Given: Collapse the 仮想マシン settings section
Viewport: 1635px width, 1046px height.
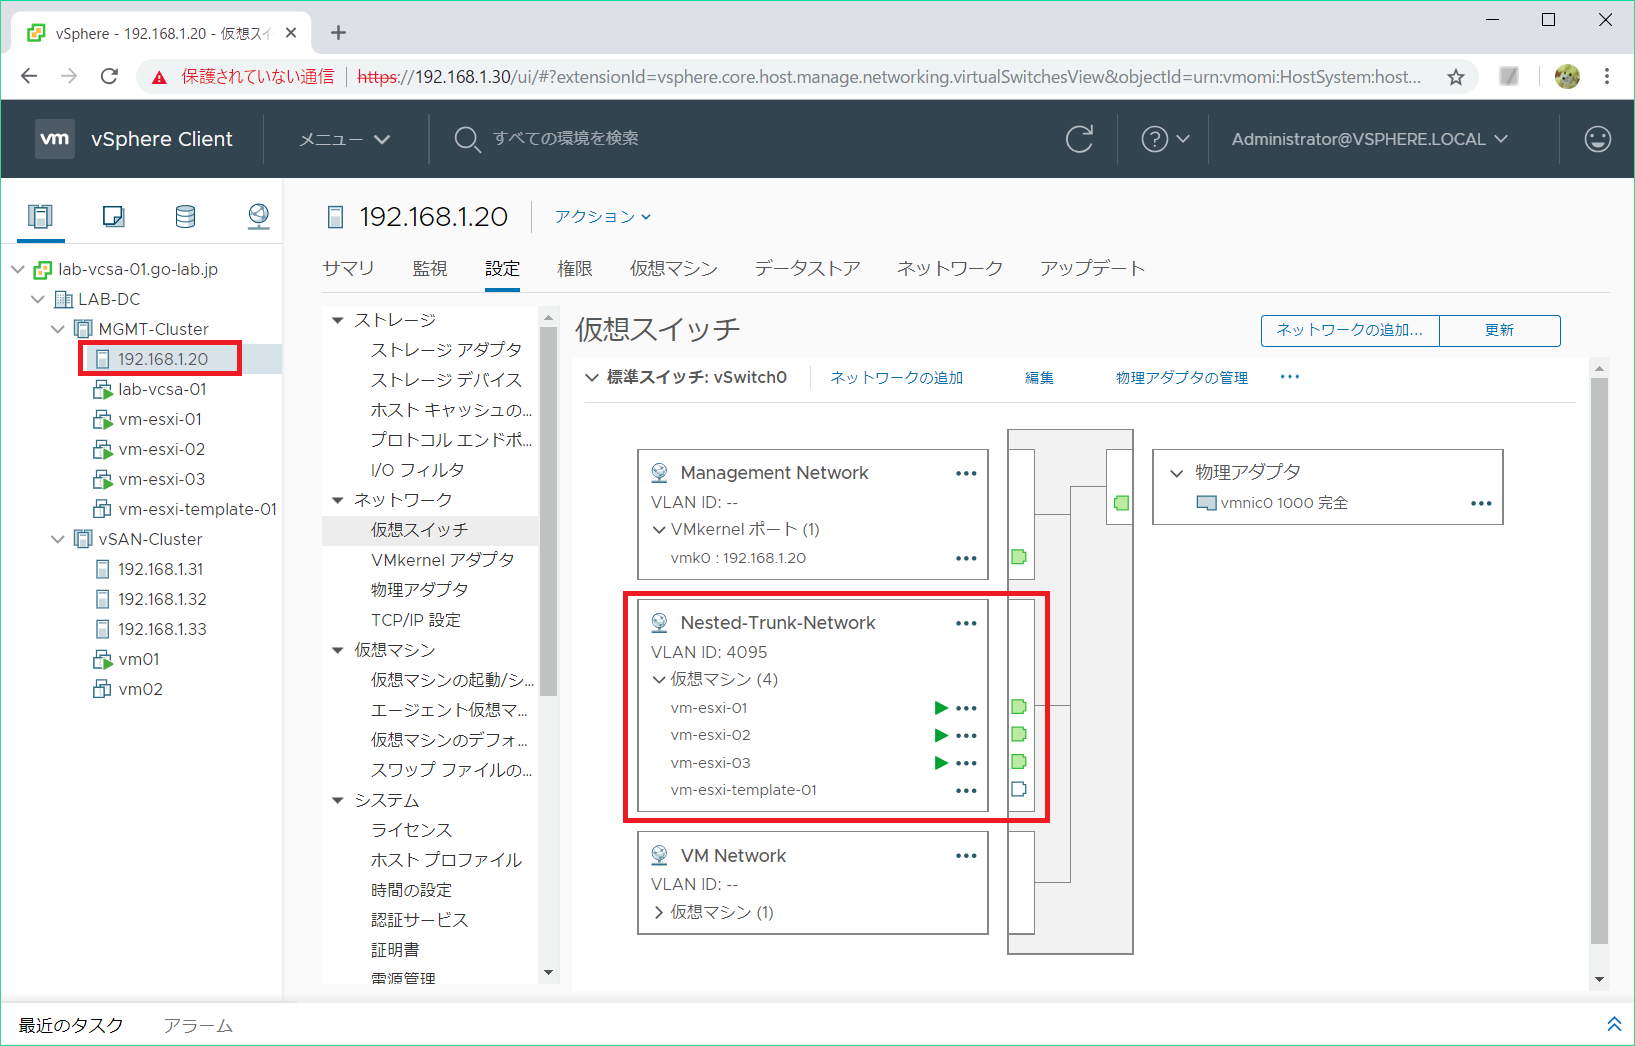Looking at the screenshot, I should pyautogui.click(x=337, y=650).
